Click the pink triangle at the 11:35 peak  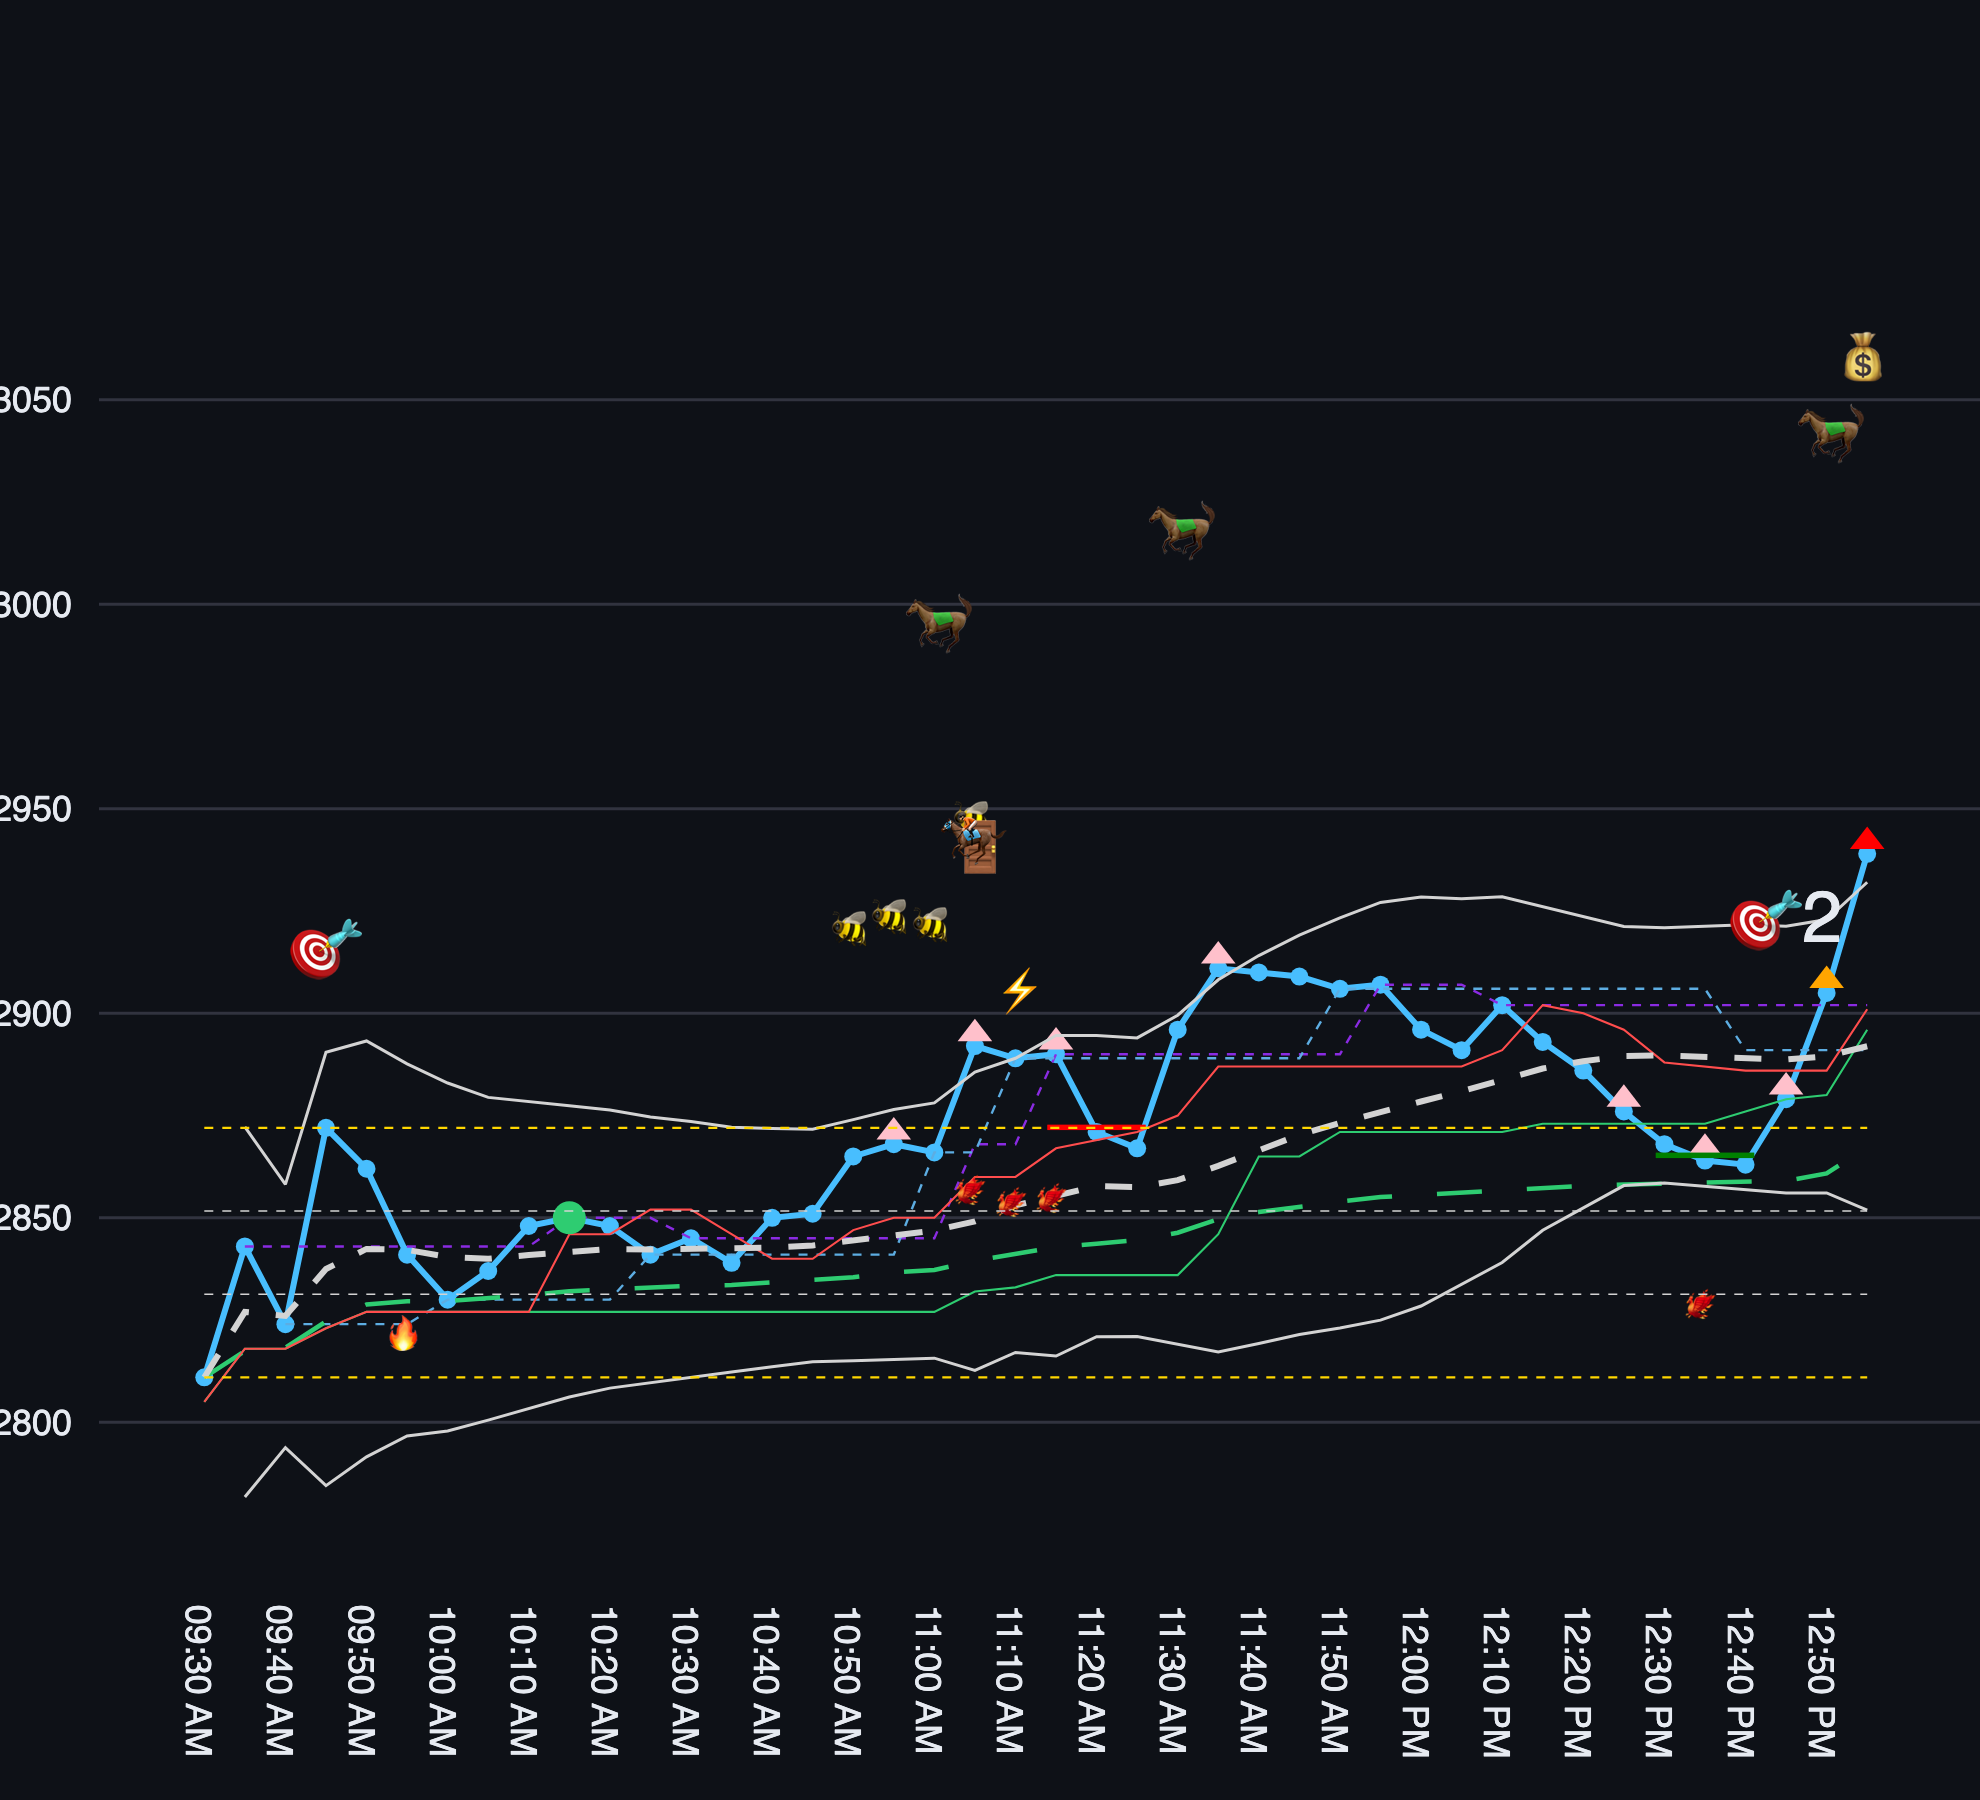click(x=1217, y=954)
